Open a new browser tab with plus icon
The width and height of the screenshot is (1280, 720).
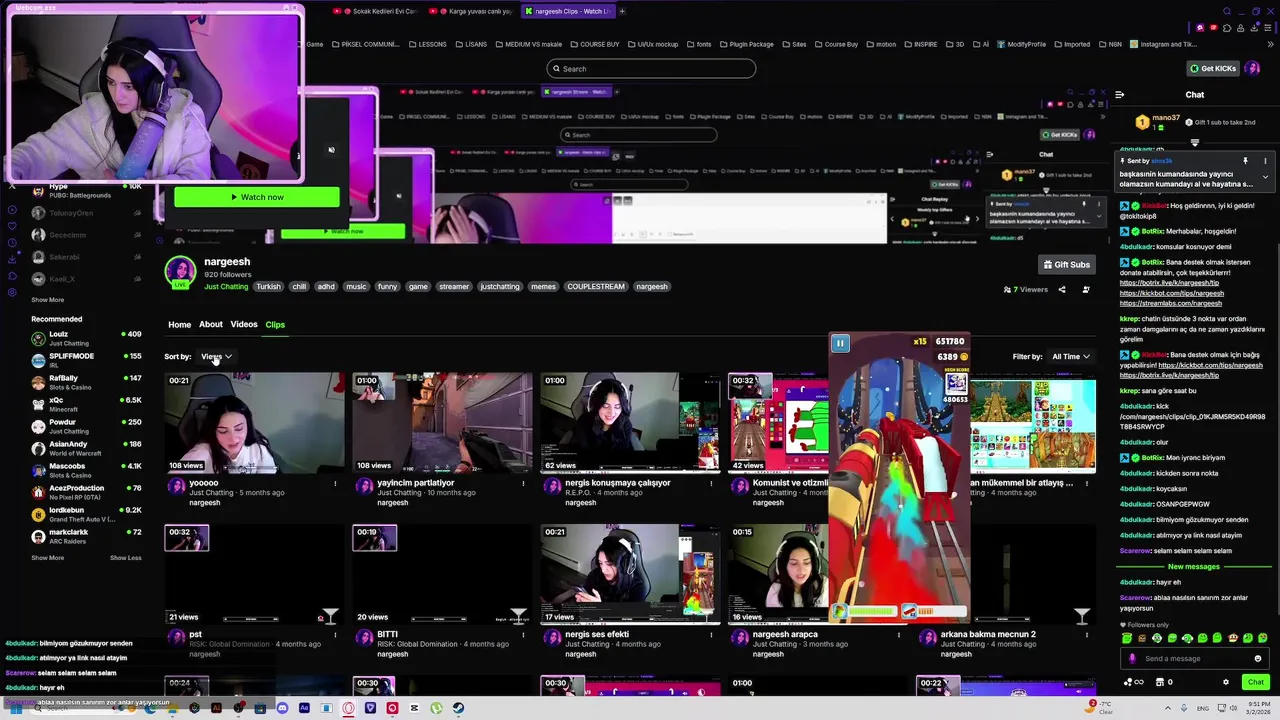(622, 11)
